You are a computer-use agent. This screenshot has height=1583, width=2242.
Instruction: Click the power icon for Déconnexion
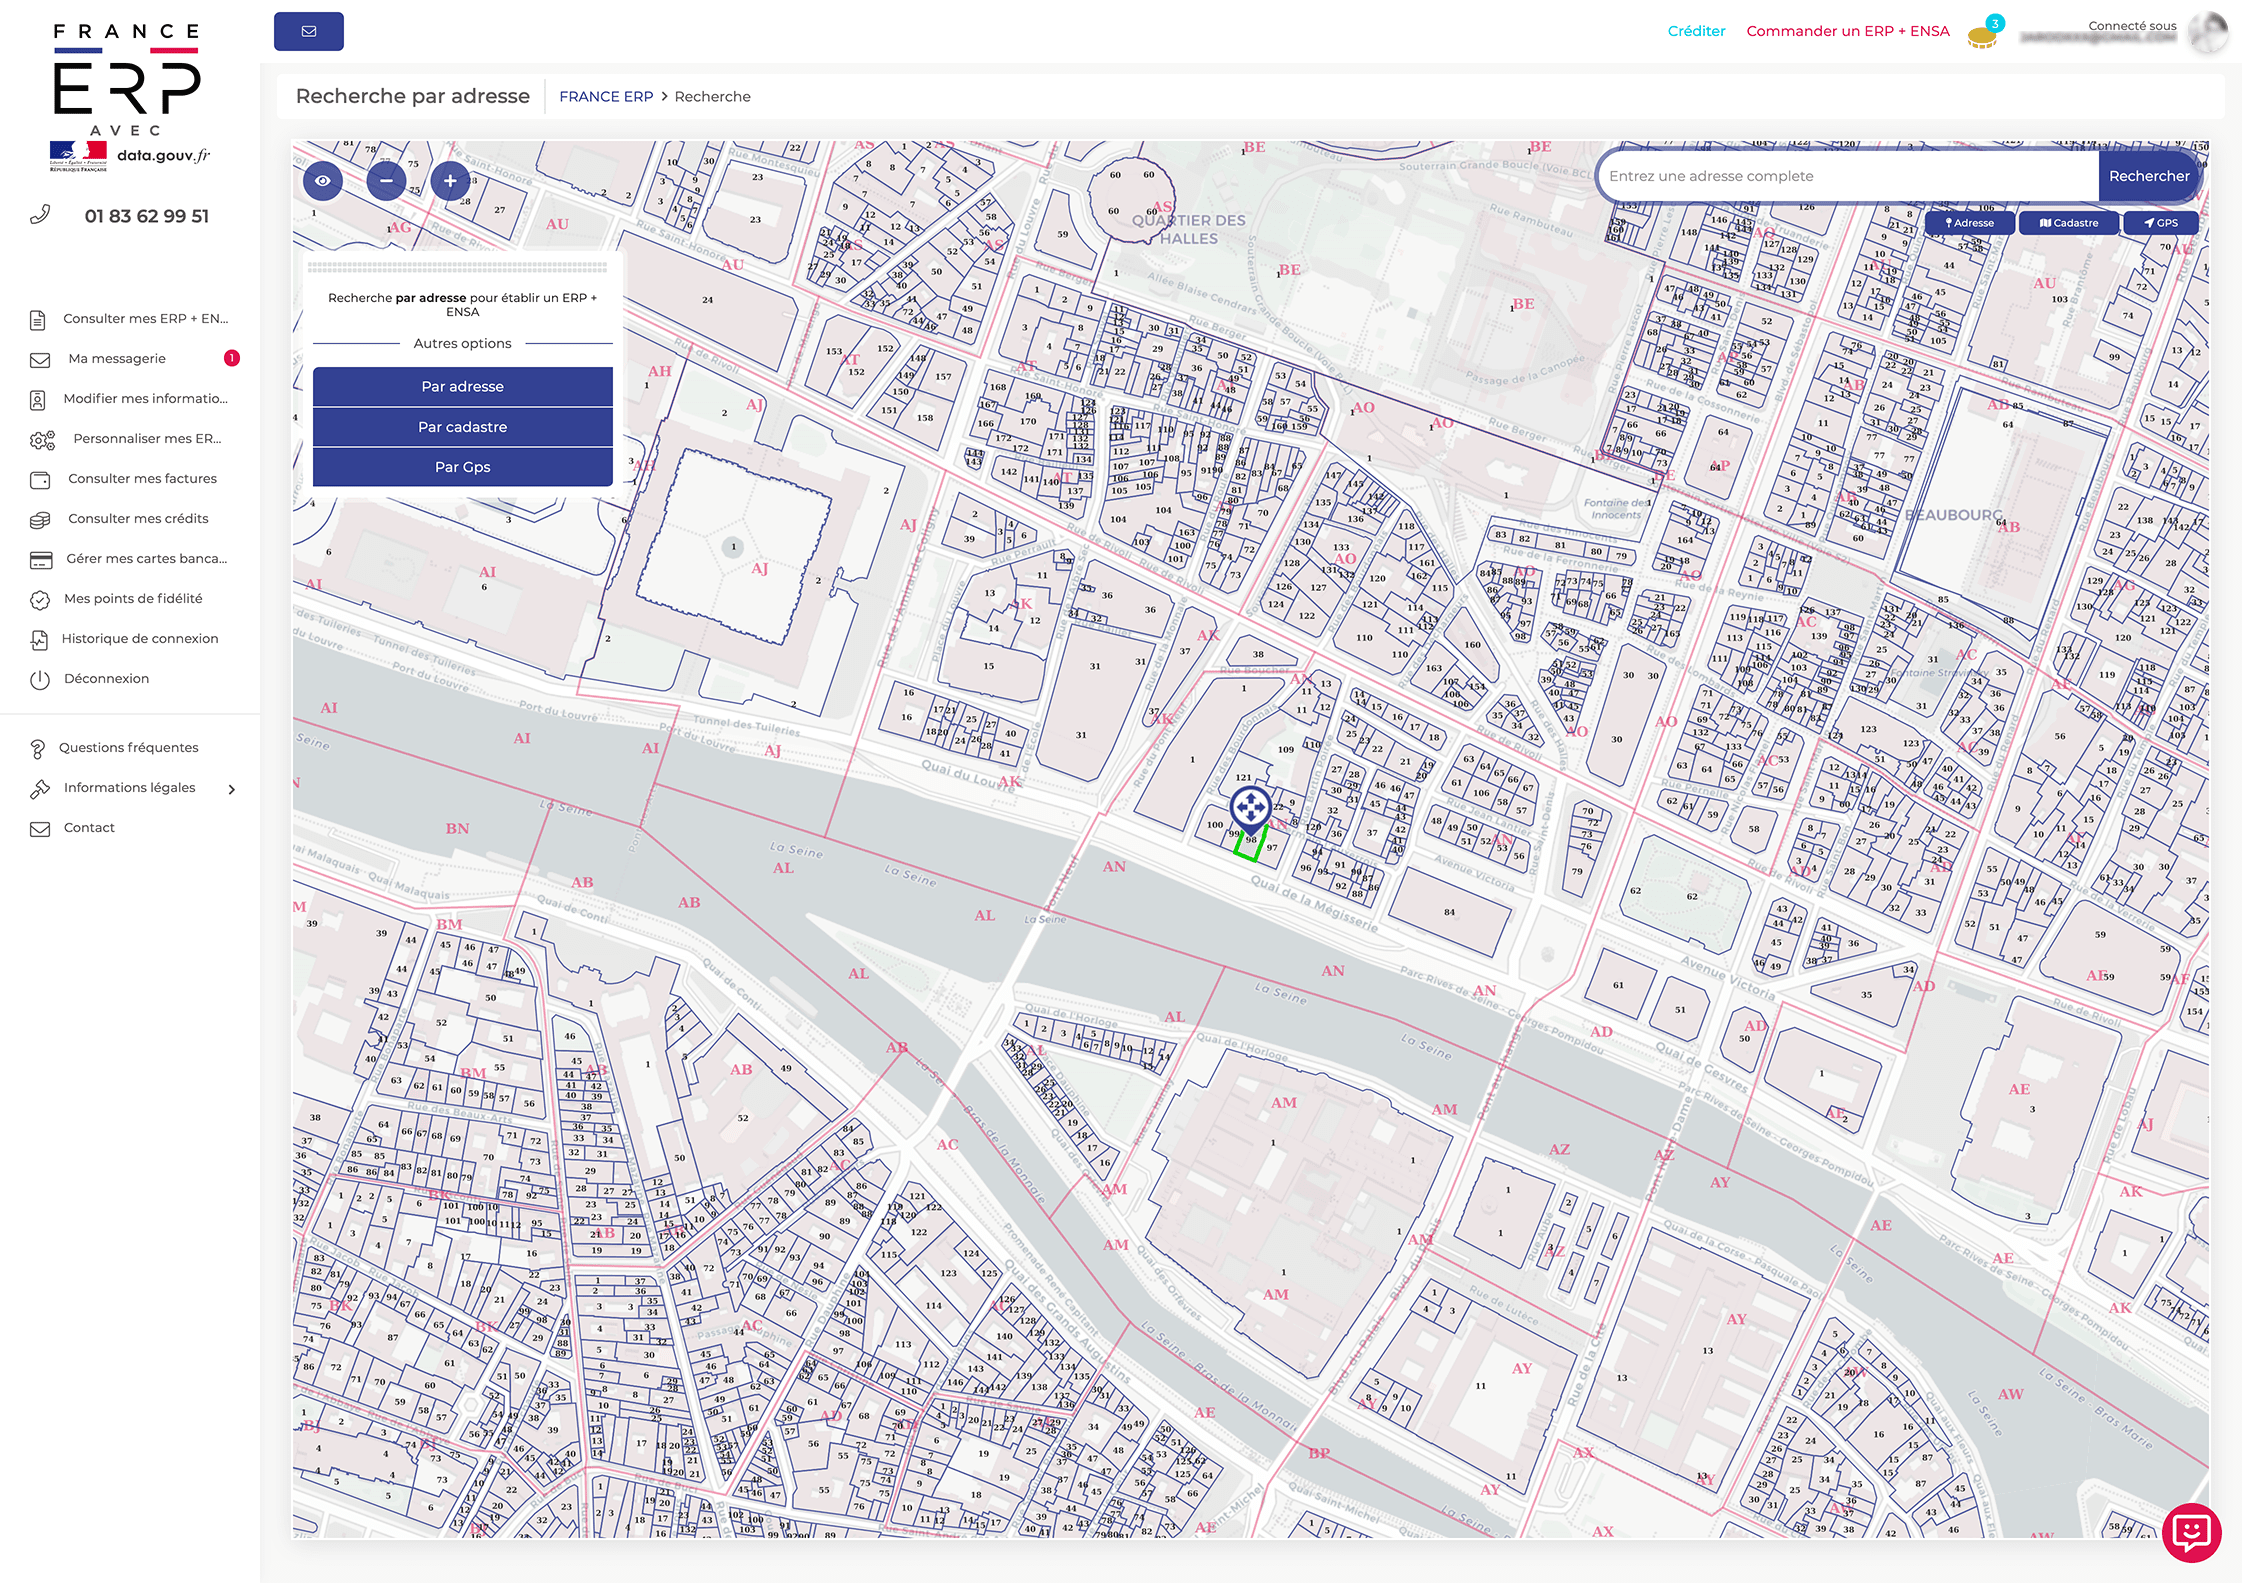[x=40, y=680]
